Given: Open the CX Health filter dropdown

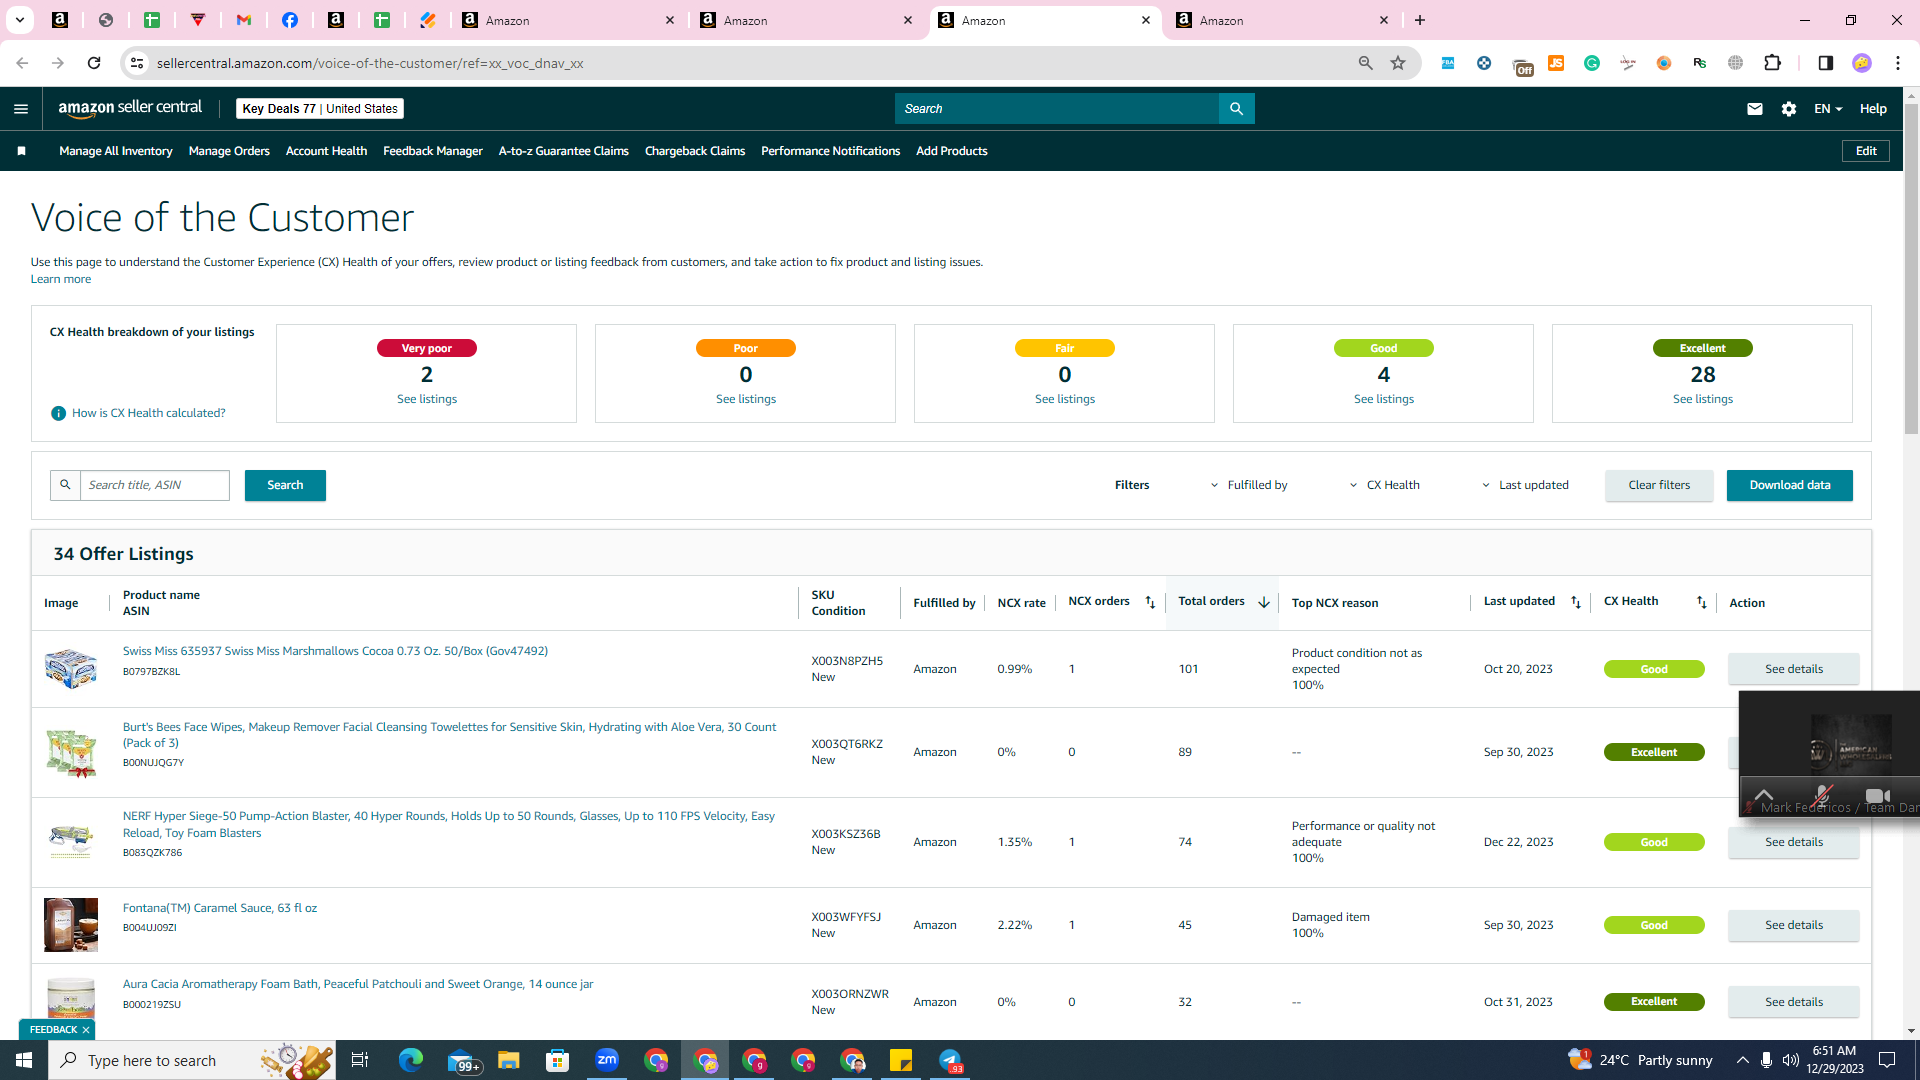Looking at the screenshot, I should [1385, 485].
